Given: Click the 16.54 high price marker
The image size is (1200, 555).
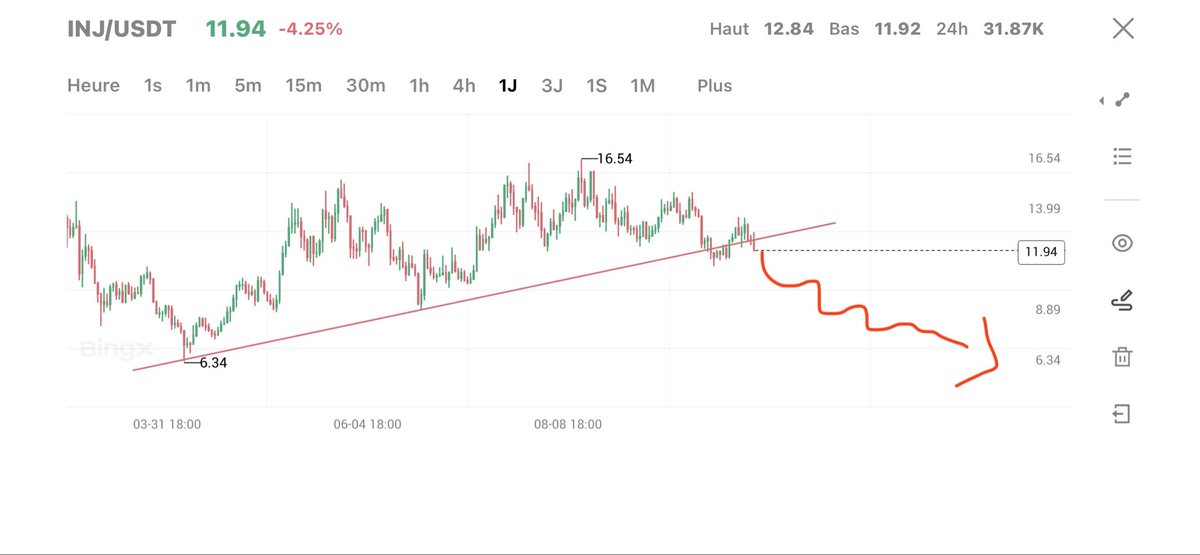Looking at the screenshot, I should [x=614, y=158].
